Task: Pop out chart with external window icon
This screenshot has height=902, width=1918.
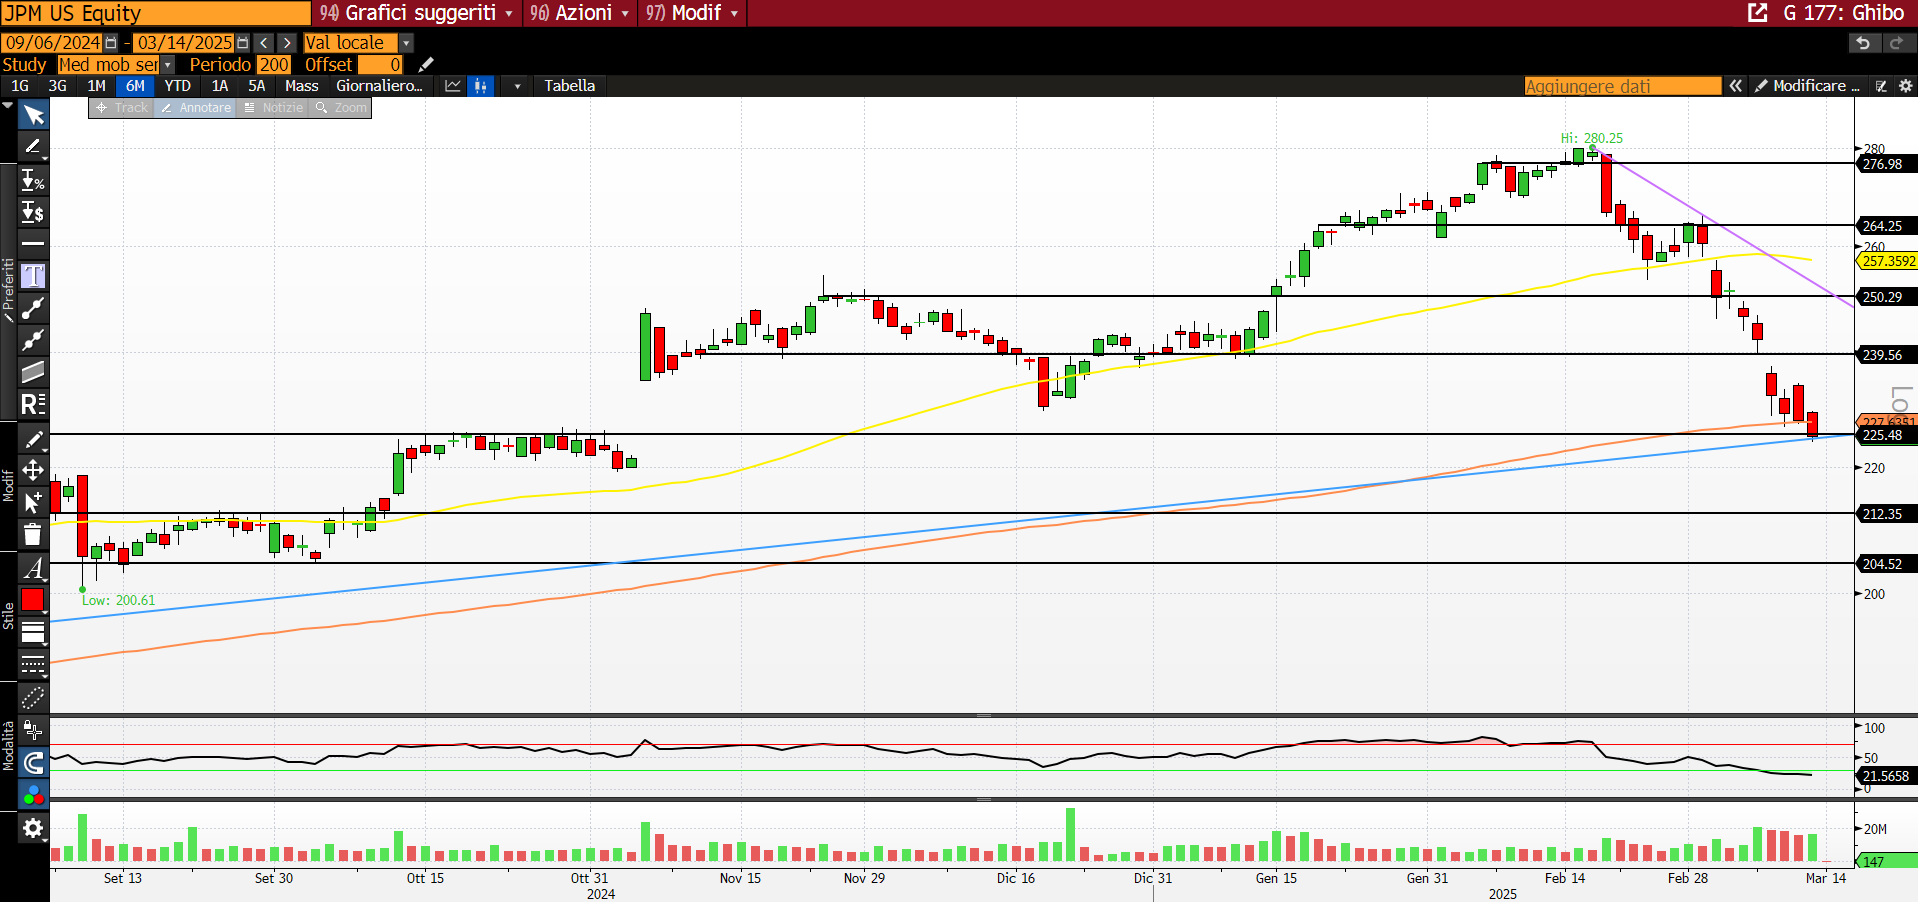Action: click(x=1758, y=13)
